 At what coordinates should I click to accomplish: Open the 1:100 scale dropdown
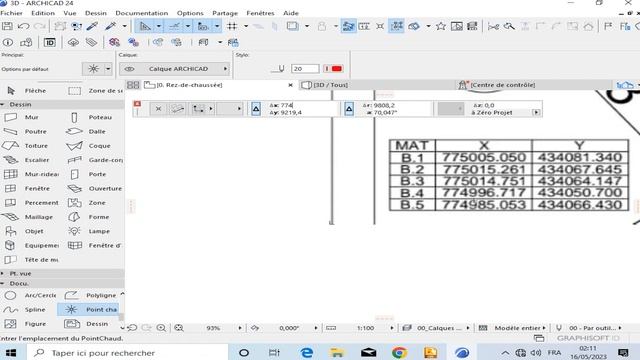(392, 328)
